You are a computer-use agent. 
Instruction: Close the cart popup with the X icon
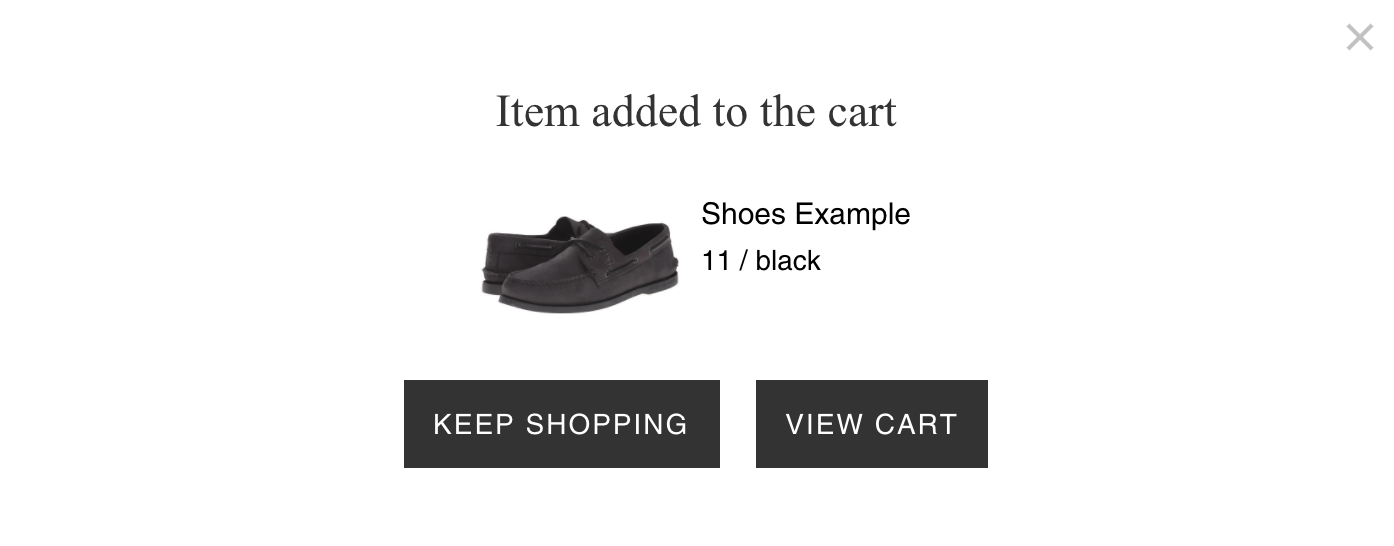point(1359,38)
